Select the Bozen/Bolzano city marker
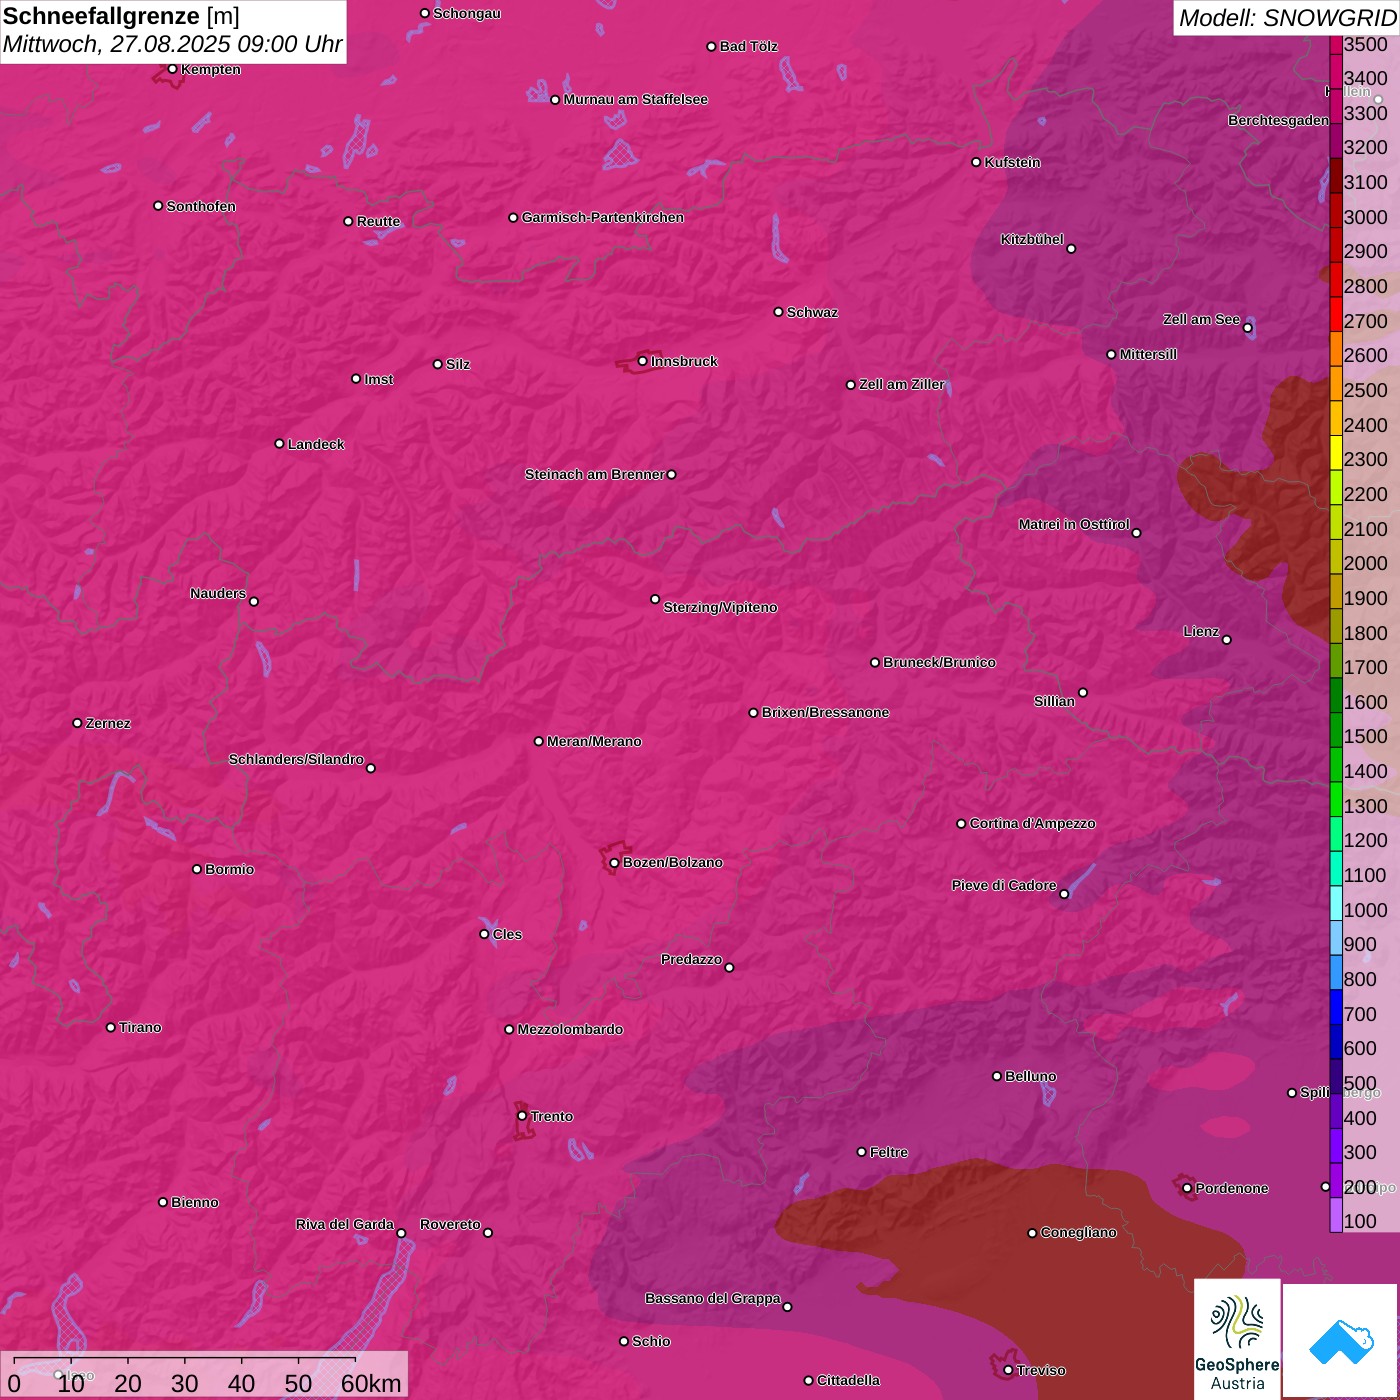Viewport: 1400px width, 1400px height. click(x=614, y=863)
